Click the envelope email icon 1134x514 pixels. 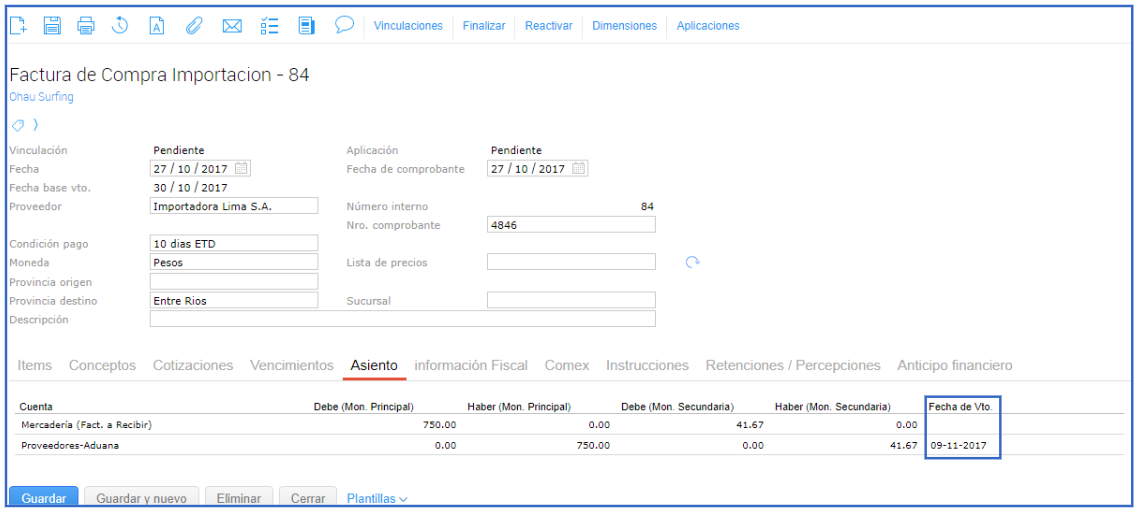coord(231,26)
